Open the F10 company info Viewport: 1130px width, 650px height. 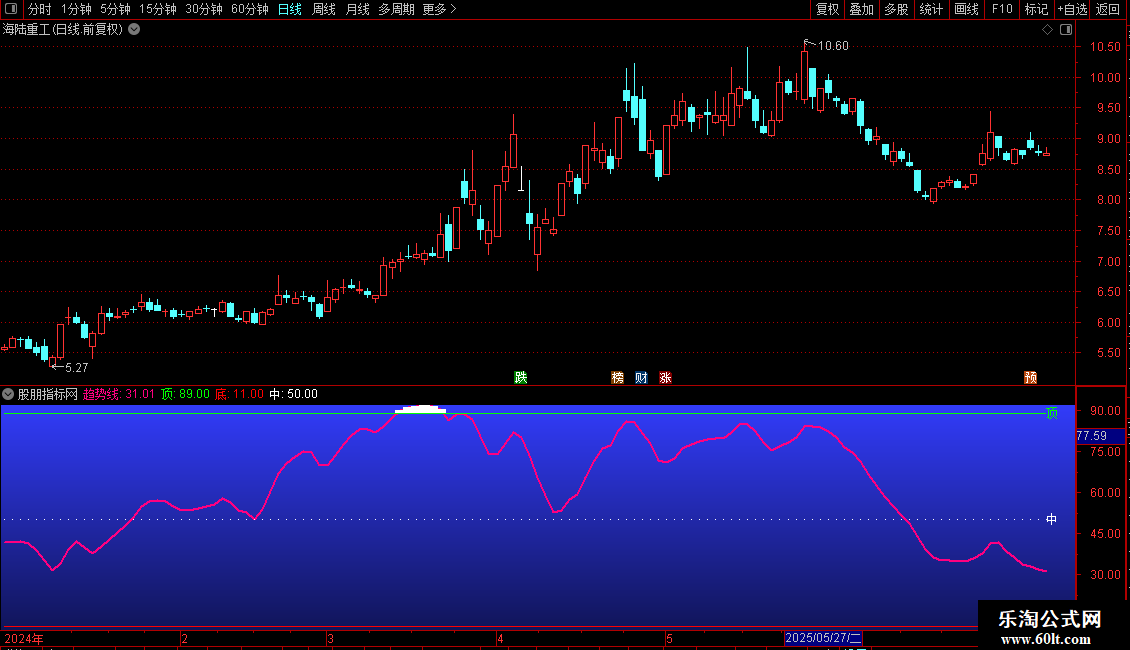[1002, 9]
